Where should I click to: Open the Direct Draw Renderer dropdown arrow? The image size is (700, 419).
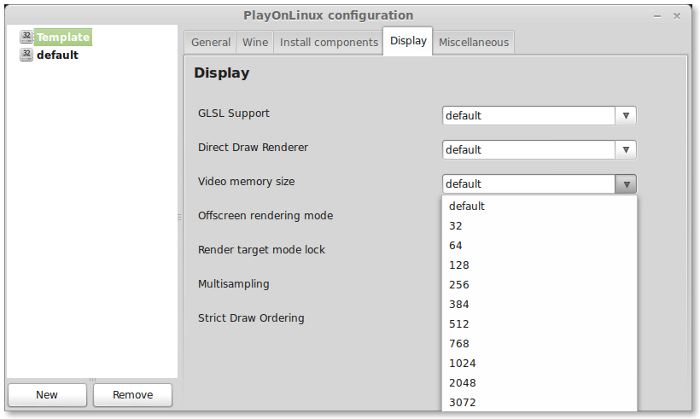(x=626, y=150)
